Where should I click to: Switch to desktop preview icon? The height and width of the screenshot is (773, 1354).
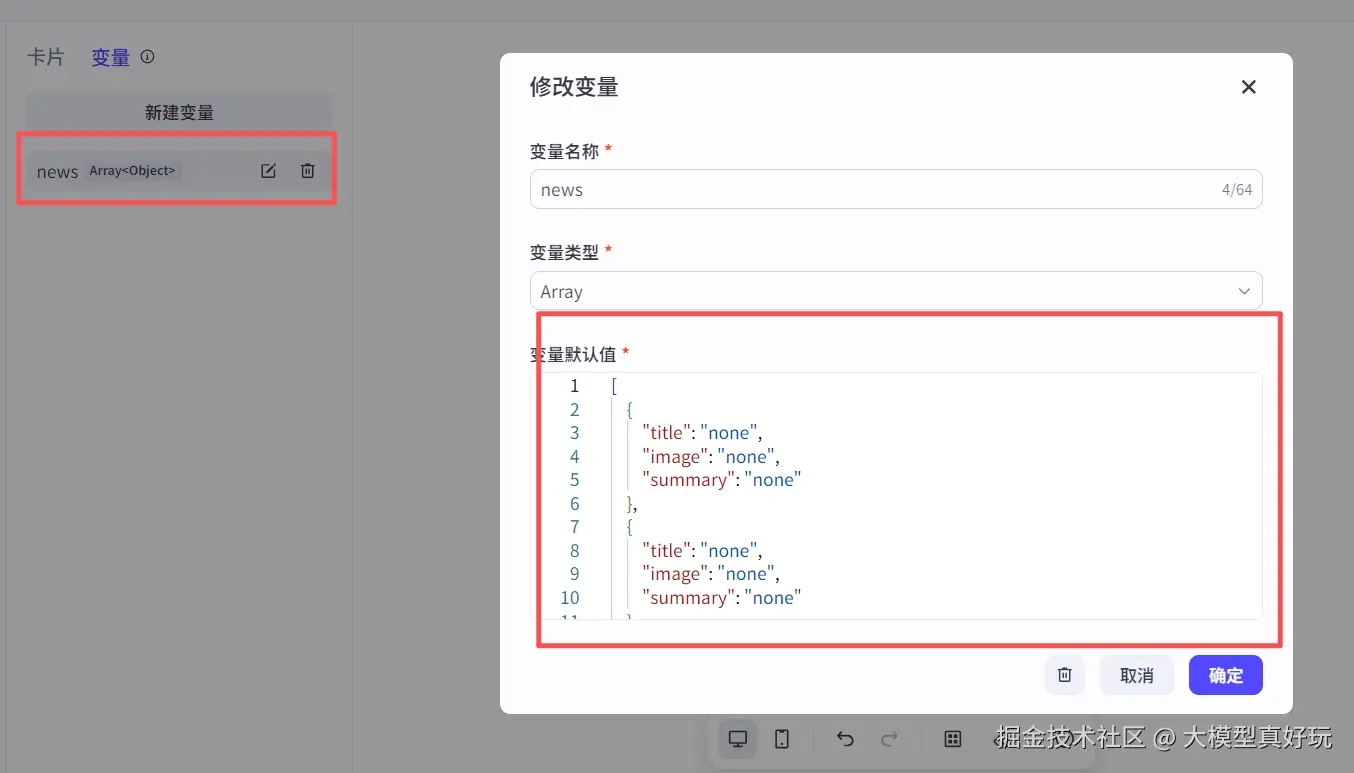click(x=738, y=739)
